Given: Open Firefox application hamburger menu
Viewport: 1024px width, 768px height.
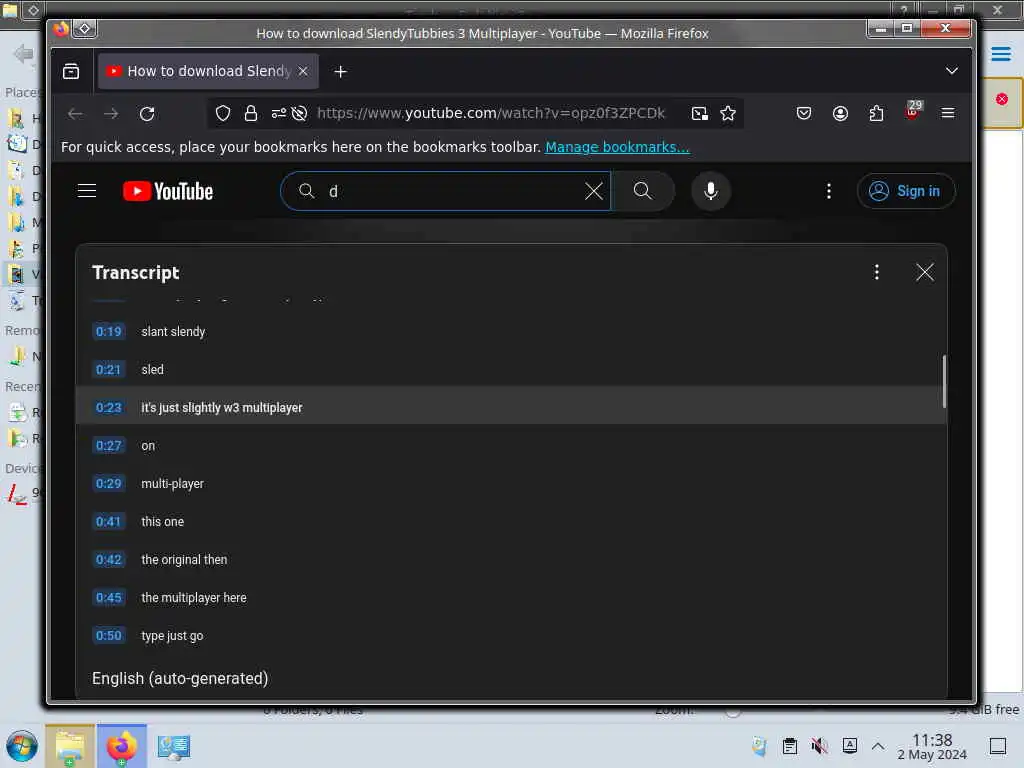Looking at the screenshot, I should 948,114.
